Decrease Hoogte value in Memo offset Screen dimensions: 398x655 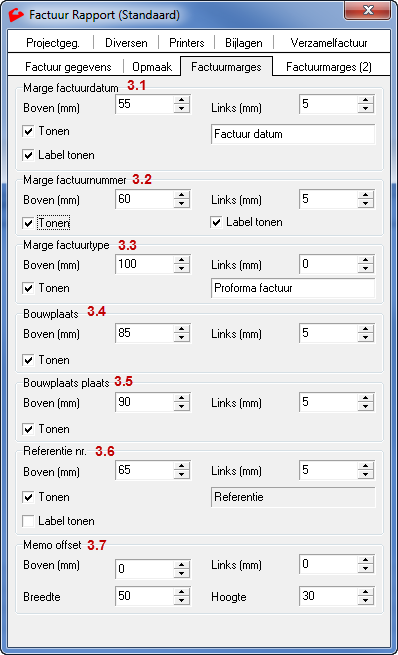[365, 600]
